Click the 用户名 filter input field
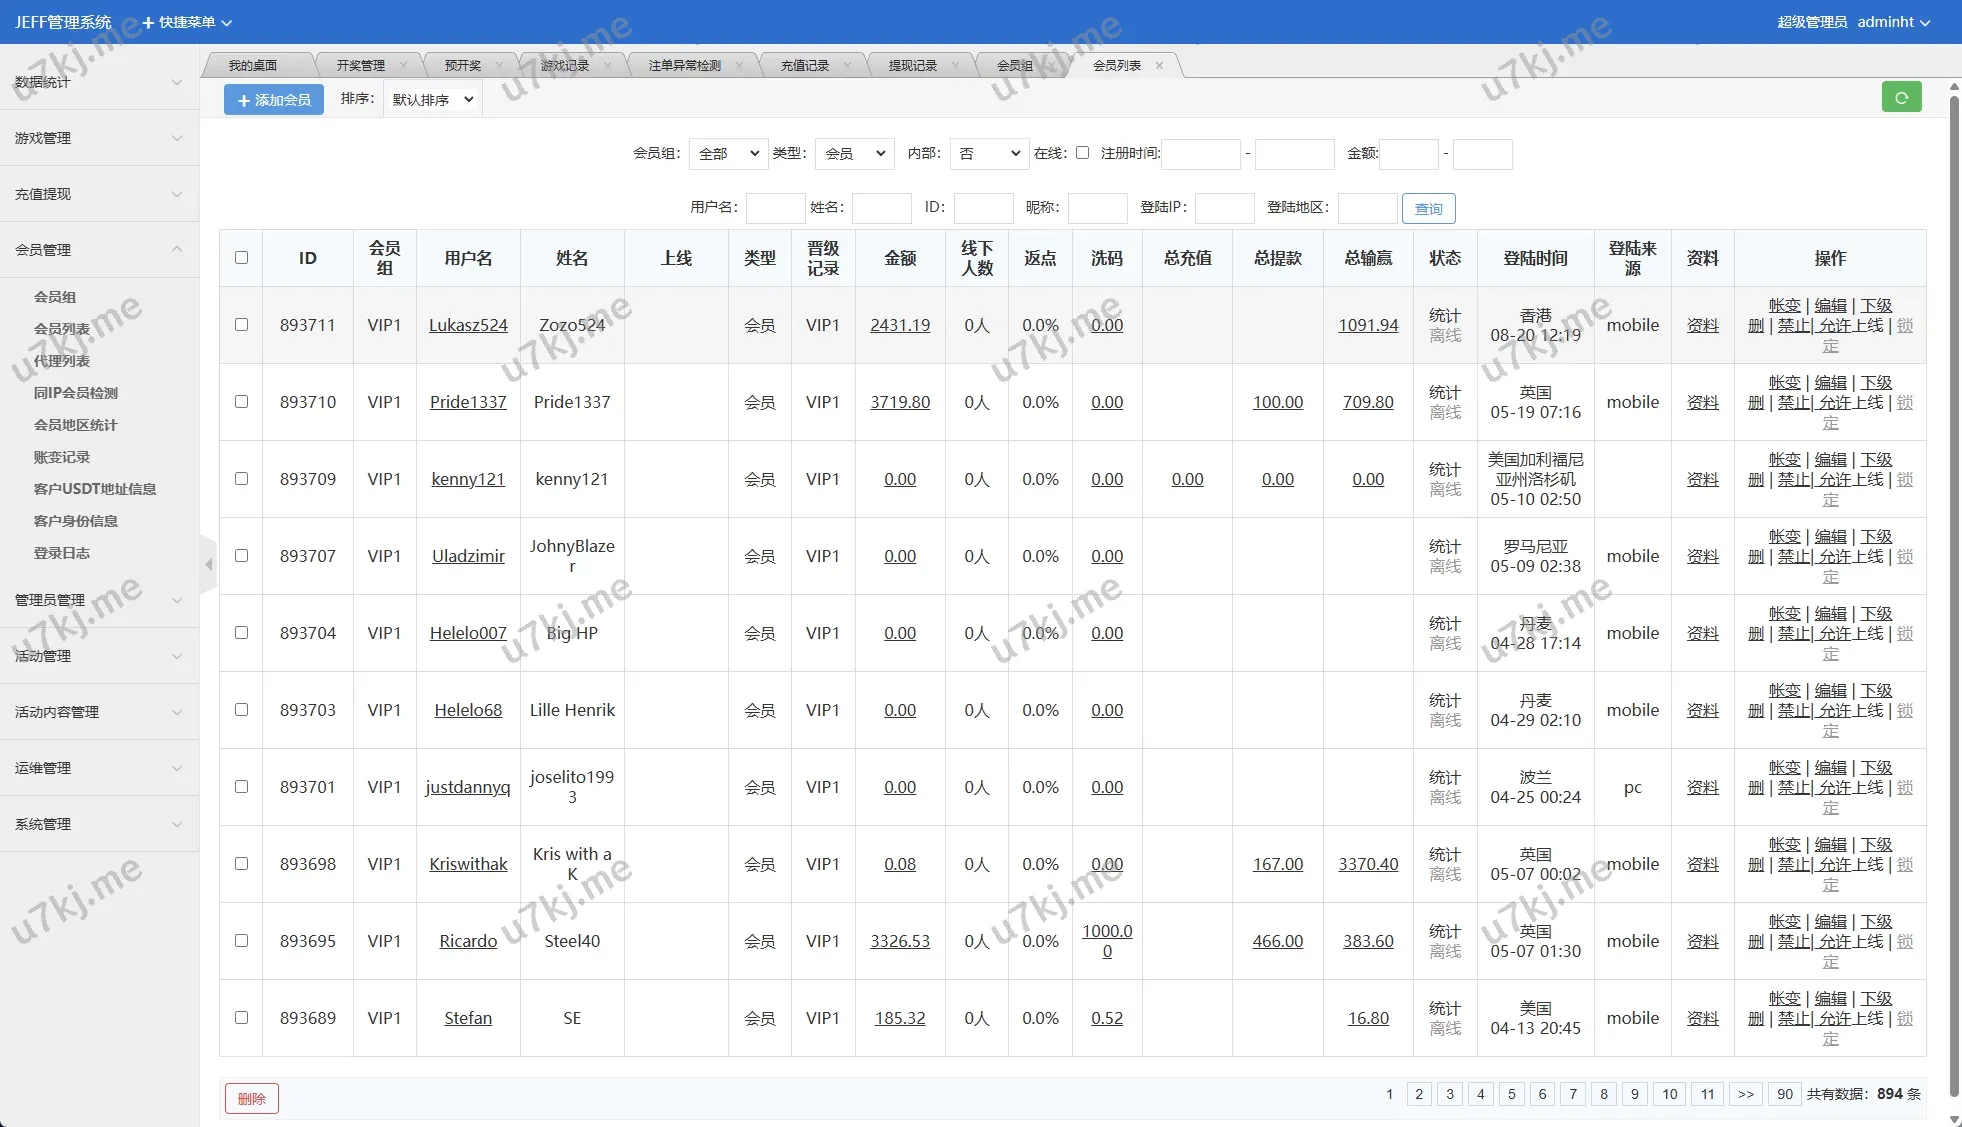1962x1127 pixels. click(x=775, y=208)
